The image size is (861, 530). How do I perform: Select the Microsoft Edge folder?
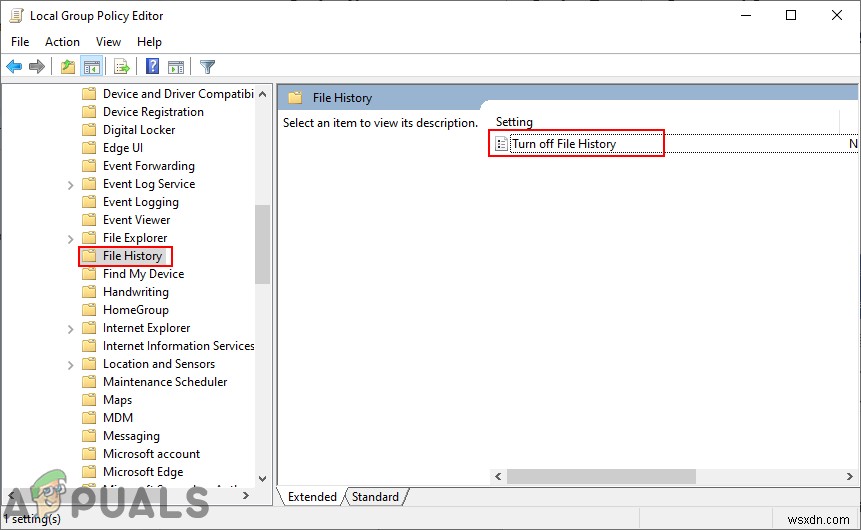(143, 472)
